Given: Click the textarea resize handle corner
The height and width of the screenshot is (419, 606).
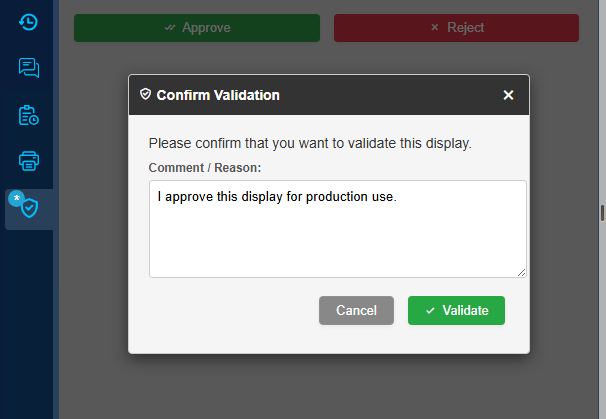Looking at the screenshot, I should pyautogui.click(x=521, y=273).
